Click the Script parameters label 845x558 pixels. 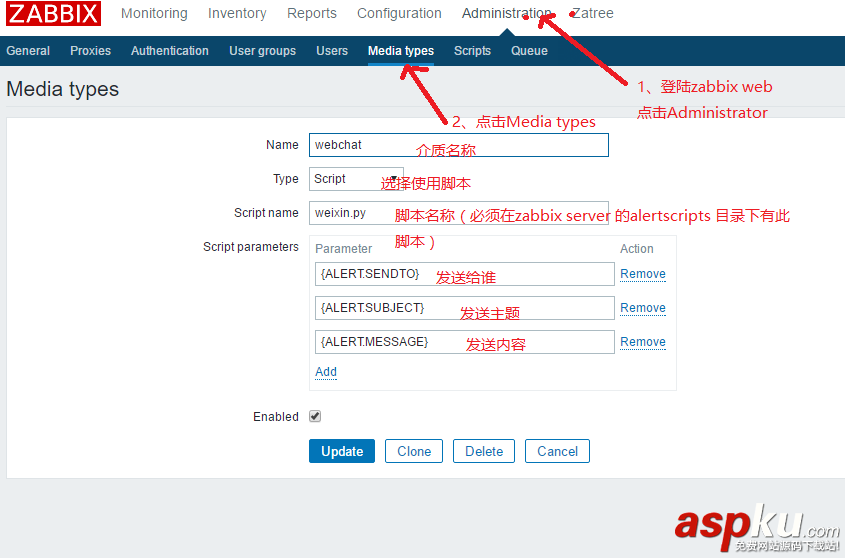coord(251,247)
